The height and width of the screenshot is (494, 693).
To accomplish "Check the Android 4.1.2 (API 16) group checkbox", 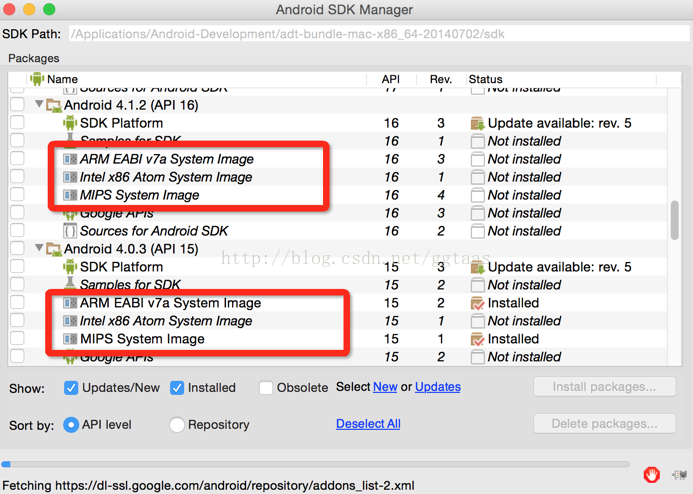I will (x=17, y=105).
